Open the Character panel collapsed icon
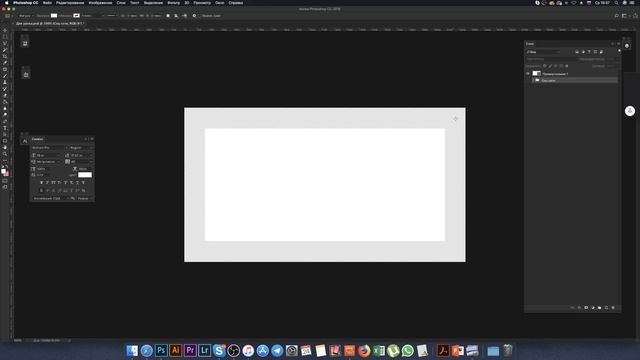Screen dimensions: 640x360 click(24, 141)
